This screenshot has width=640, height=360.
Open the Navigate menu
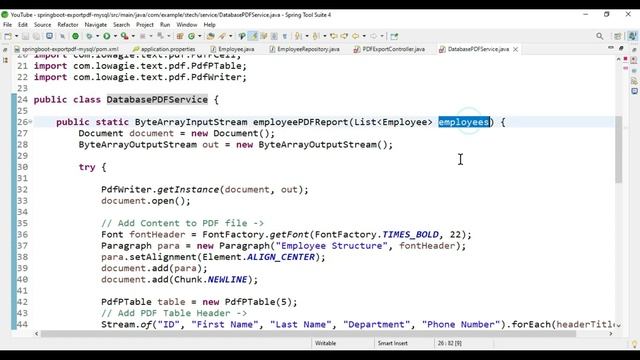tap(96, 25)
